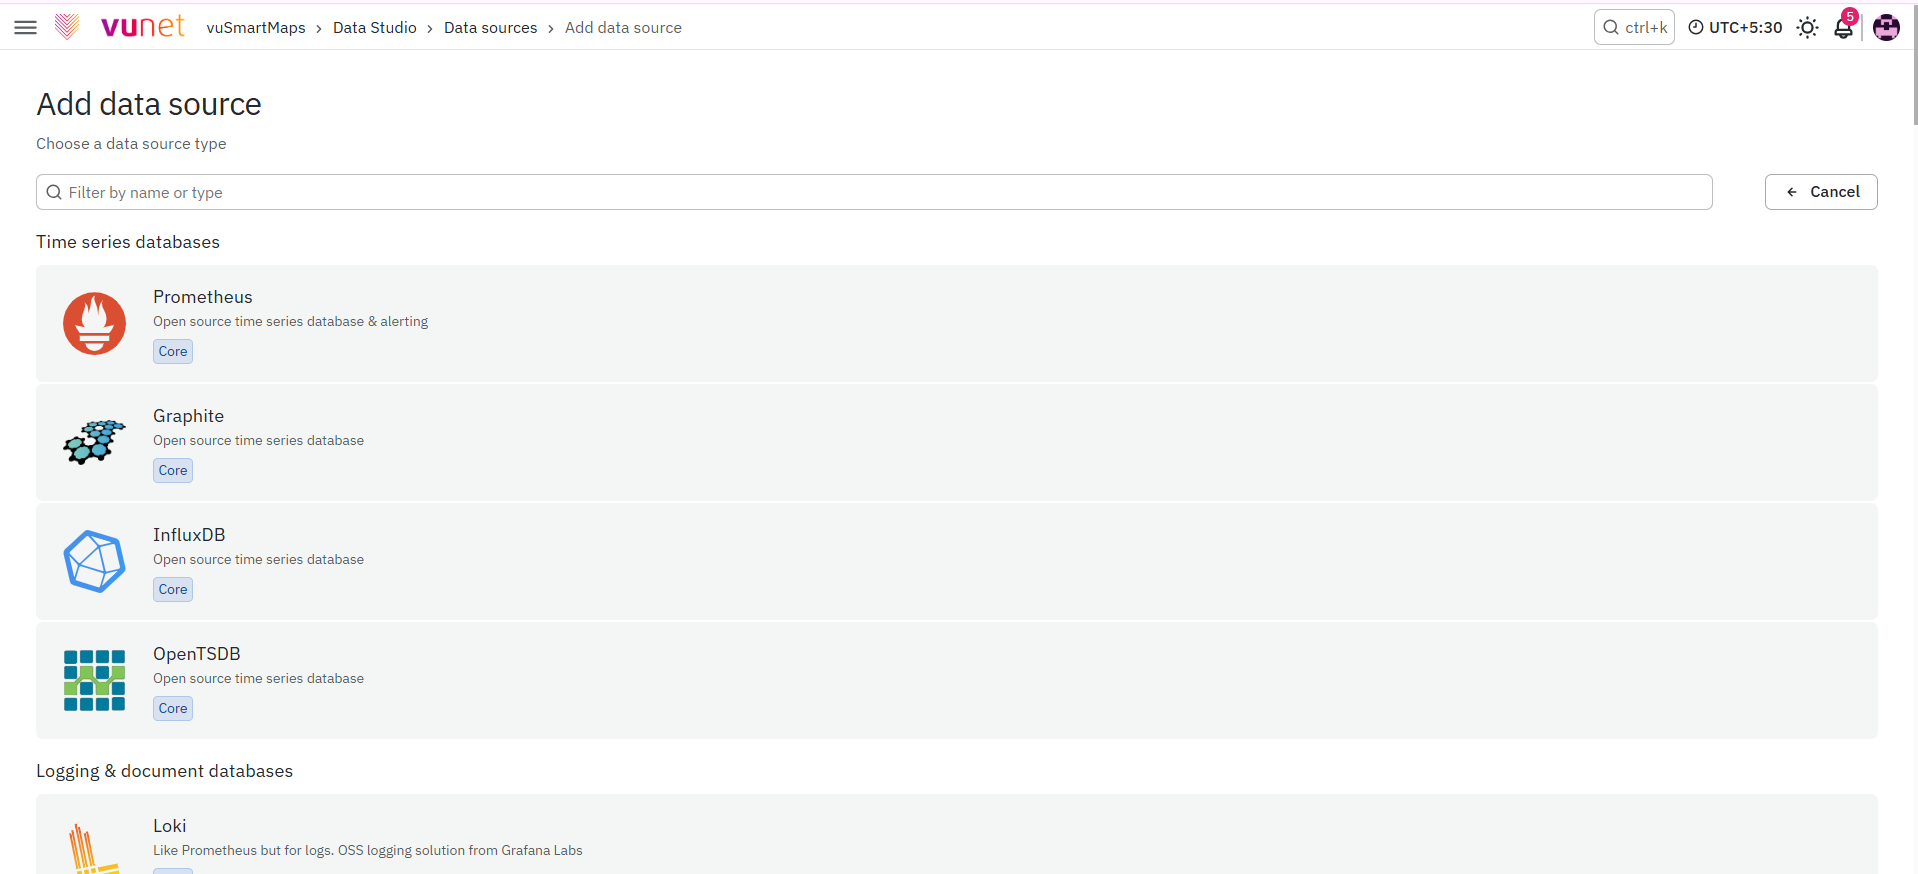The height and width of the screenshot is (874, 1918).
Task: Go to Data sources breadcrumb
Action: (490, 27)
